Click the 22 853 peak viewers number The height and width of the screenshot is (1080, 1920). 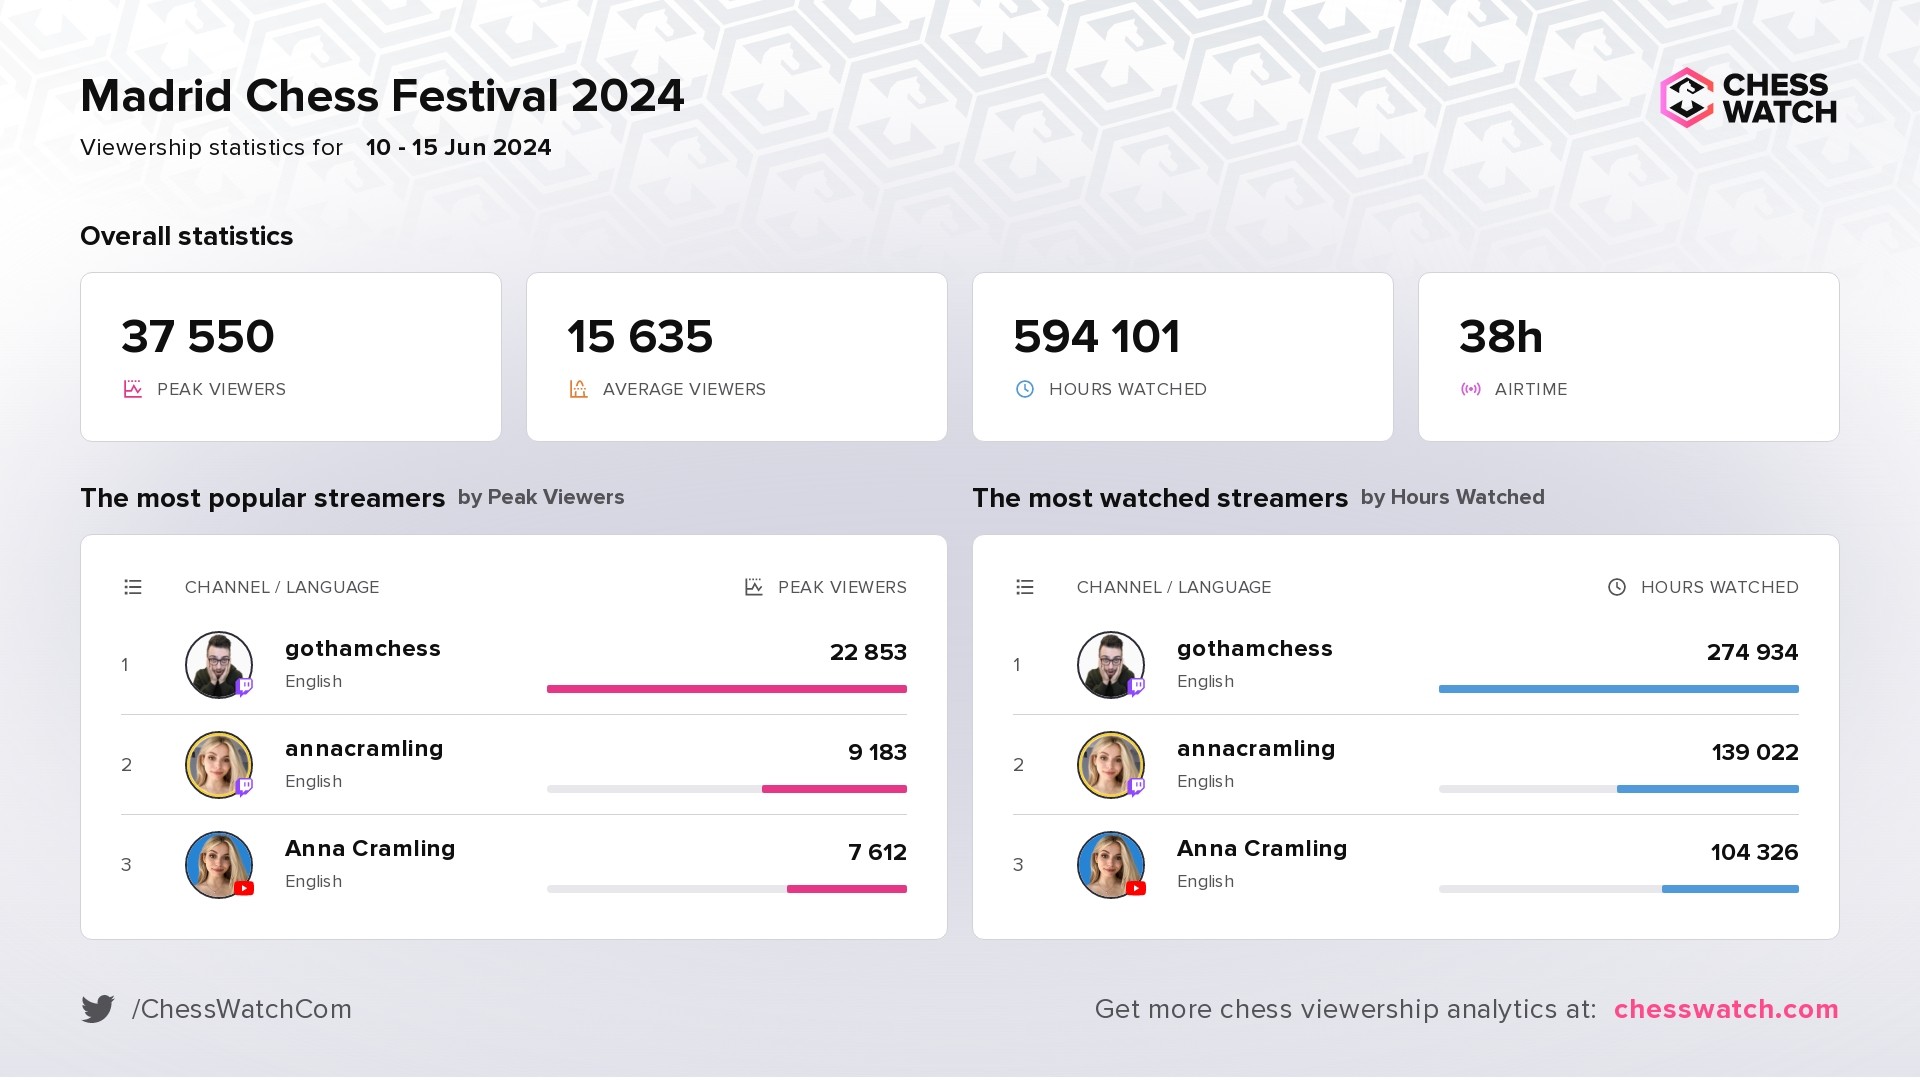click(868, 652)
